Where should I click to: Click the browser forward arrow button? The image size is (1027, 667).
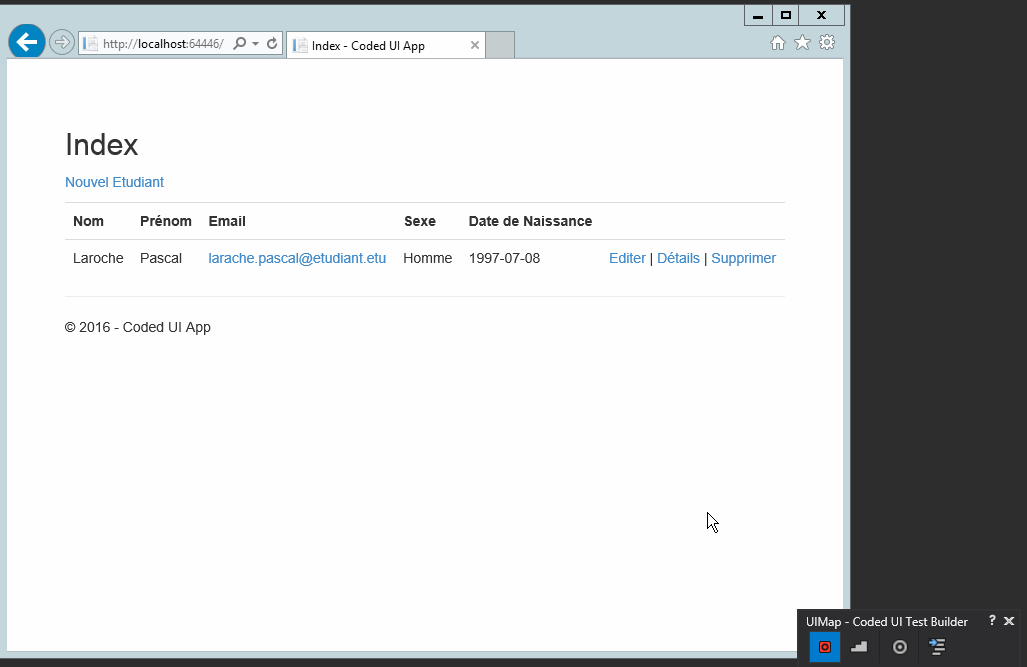pos(62,42)
